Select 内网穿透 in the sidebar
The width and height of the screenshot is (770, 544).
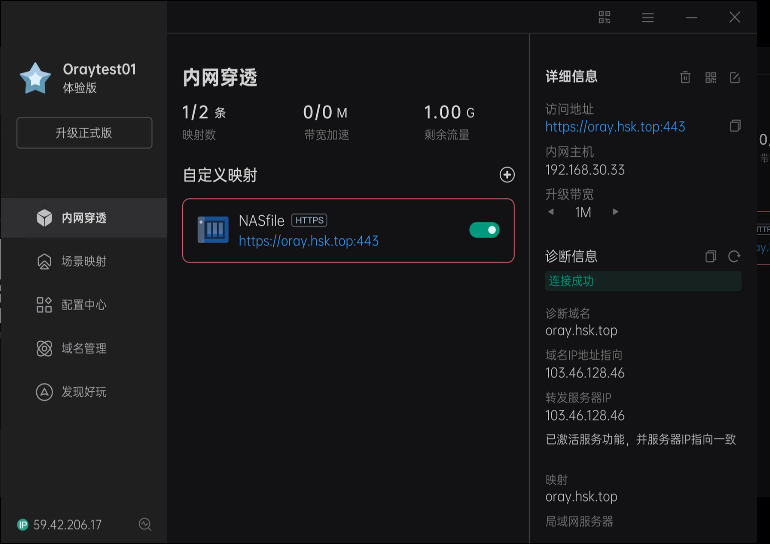[x=84, y=218]
